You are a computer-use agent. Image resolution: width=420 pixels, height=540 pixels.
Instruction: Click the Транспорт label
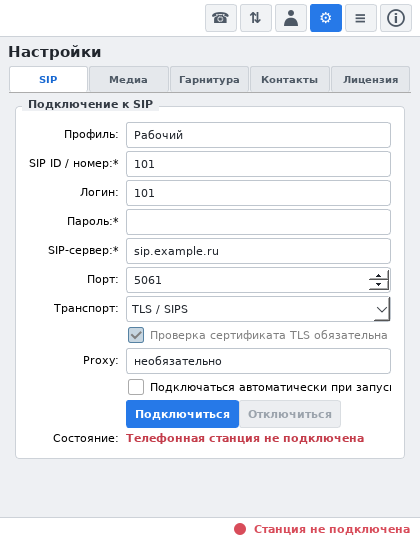[86, 308]
